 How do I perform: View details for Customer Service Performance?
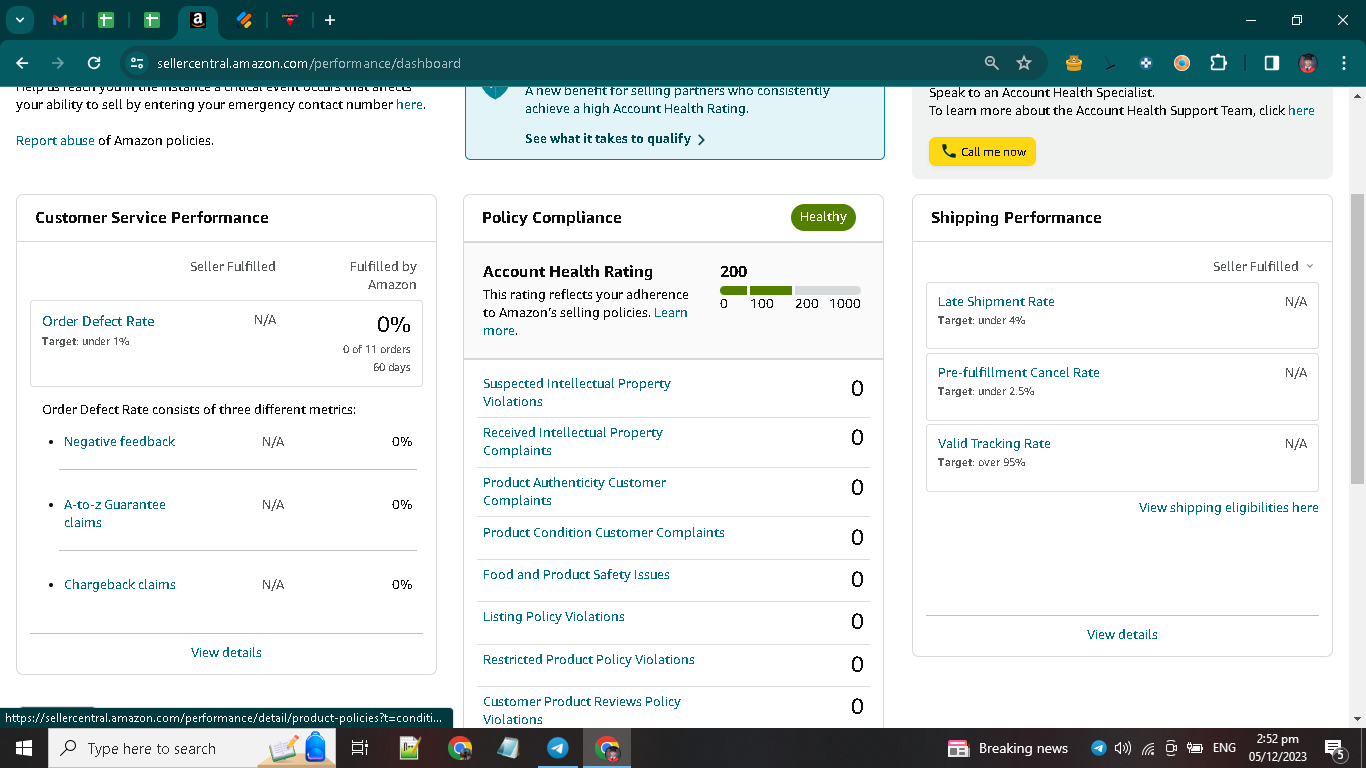[x=226, y=652]
